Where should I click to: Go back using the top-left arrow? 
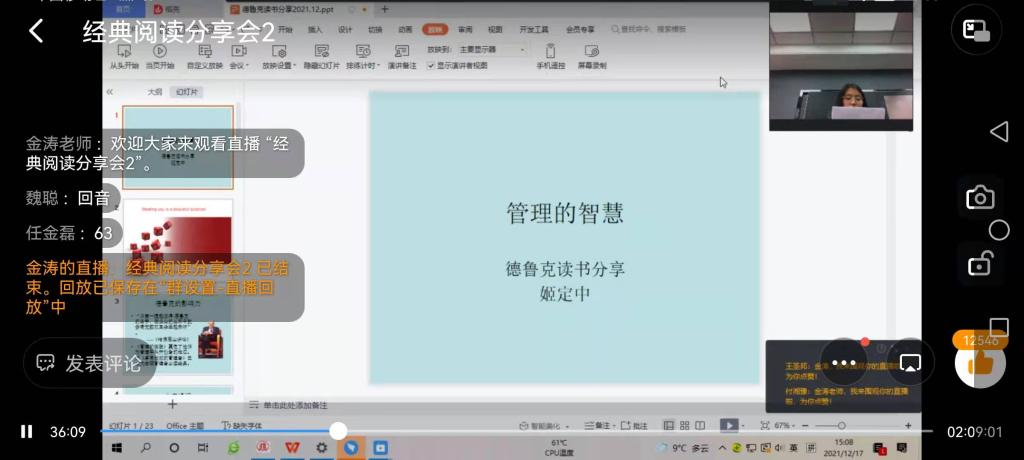pyautogui.click(x=36, y=31)
